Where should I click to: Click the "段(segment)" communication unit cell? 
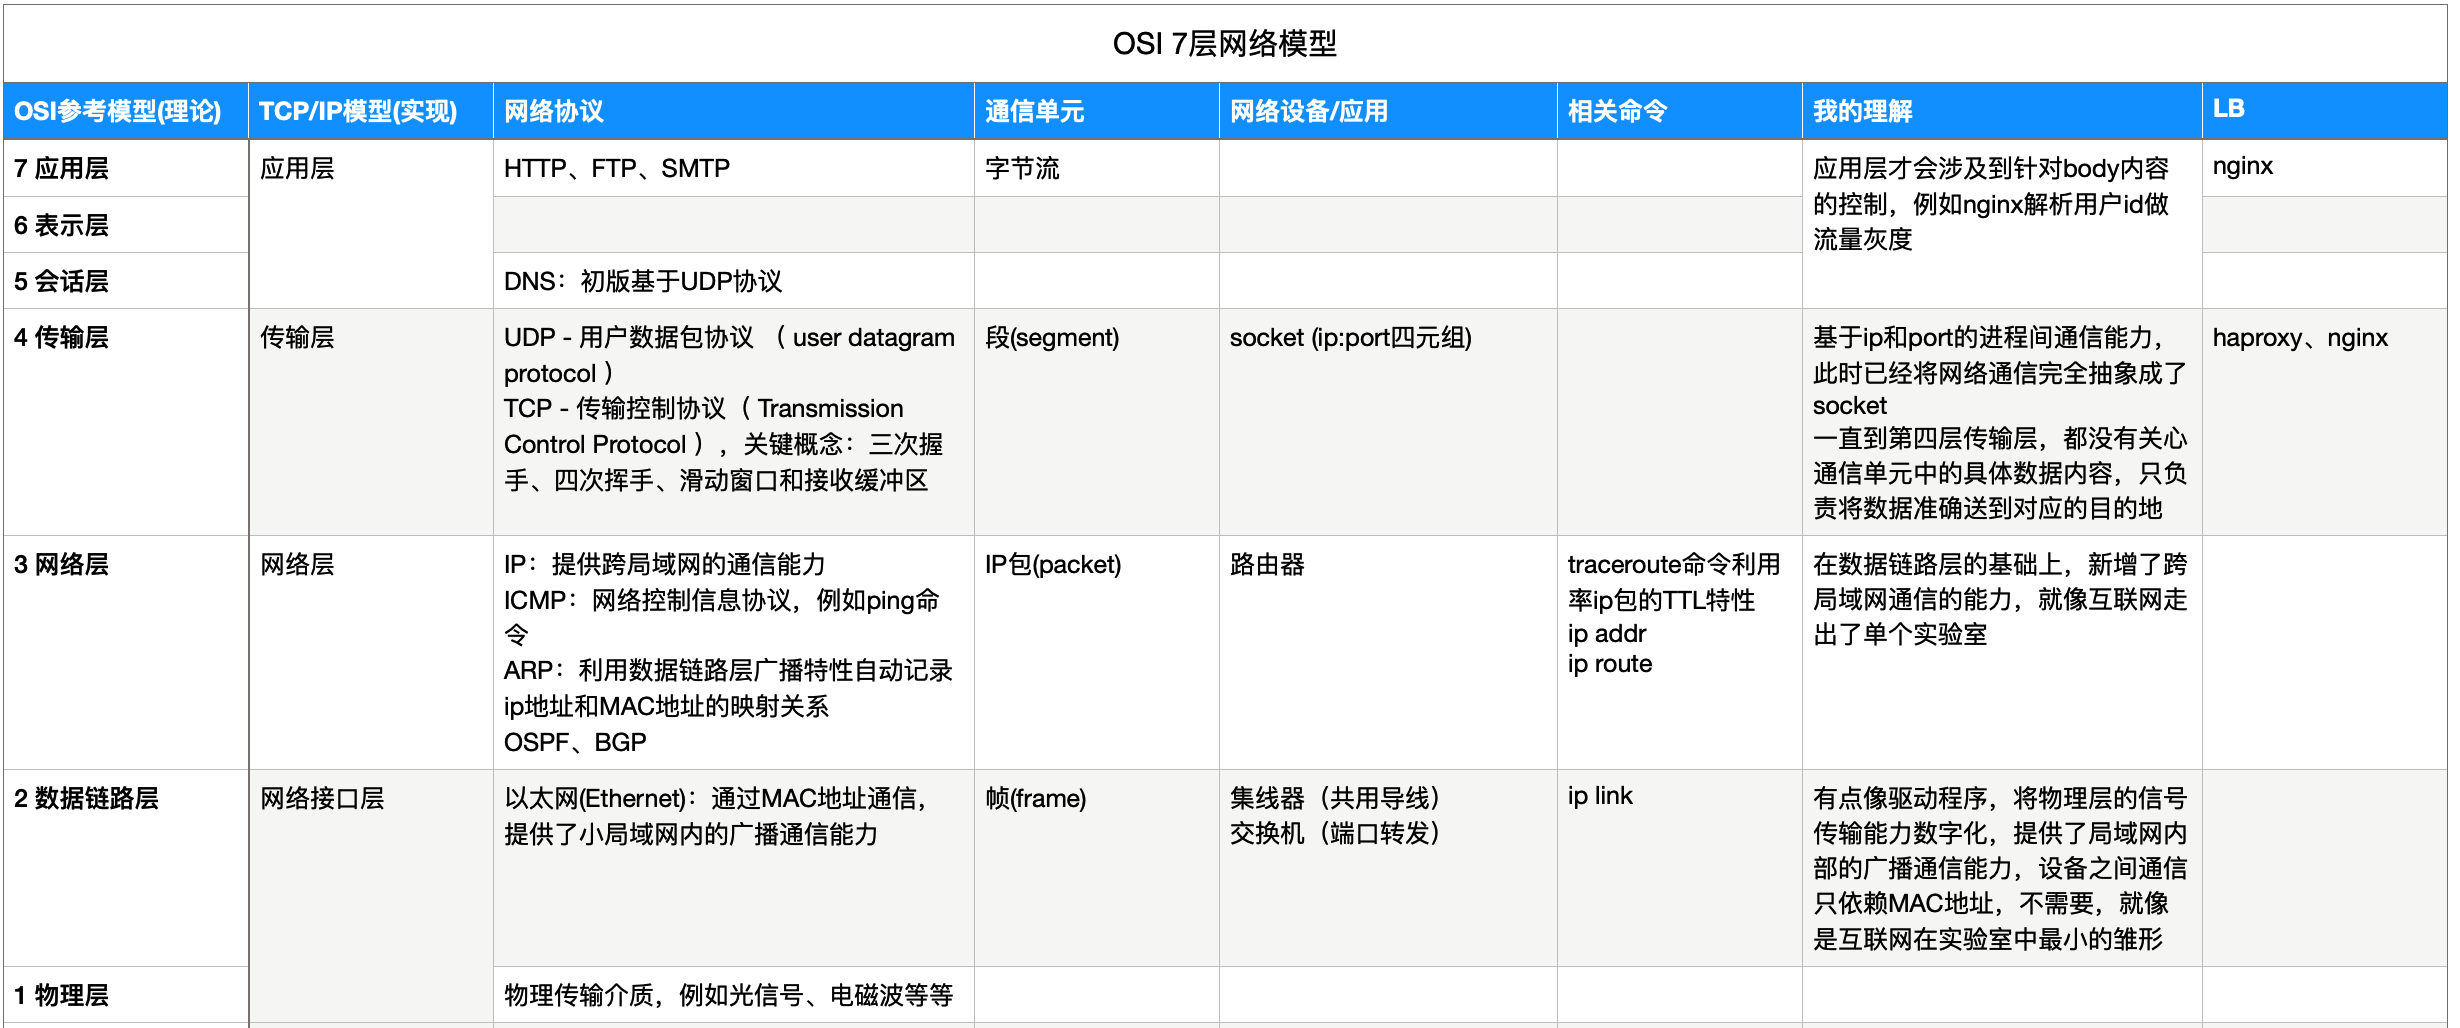coord(1052,338)
